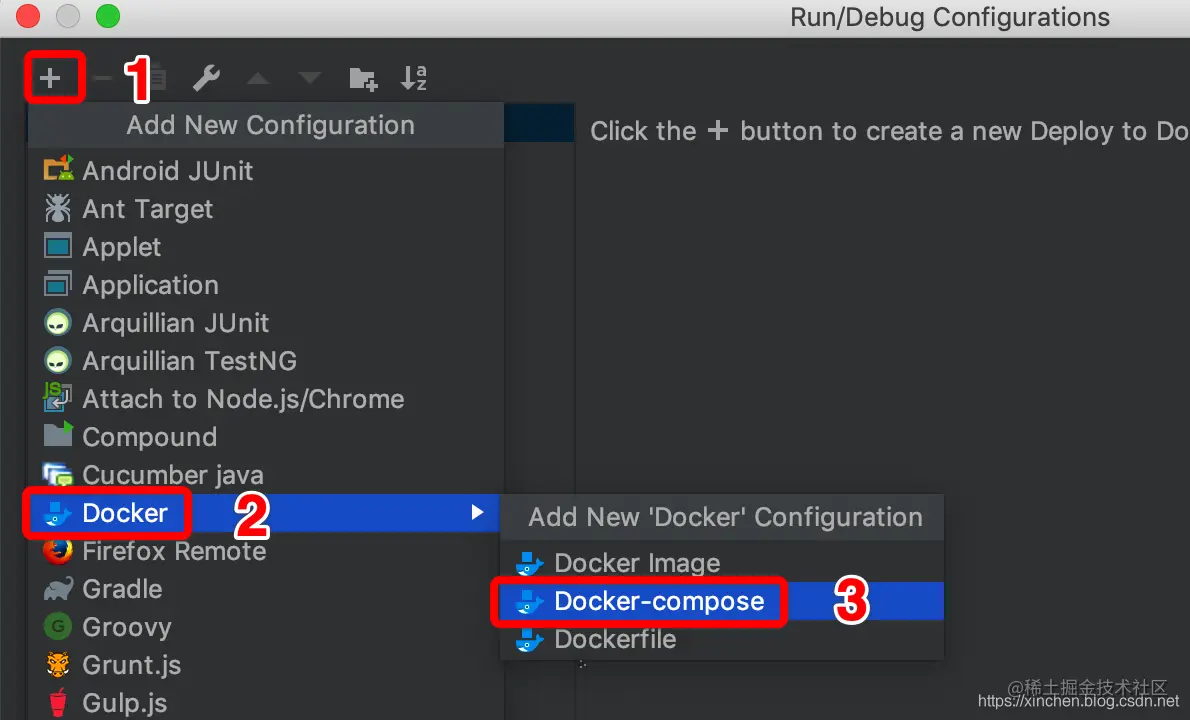Create a new configuration folder
The height and width of the screenshot is (720, 1190).
pos(363,77)
